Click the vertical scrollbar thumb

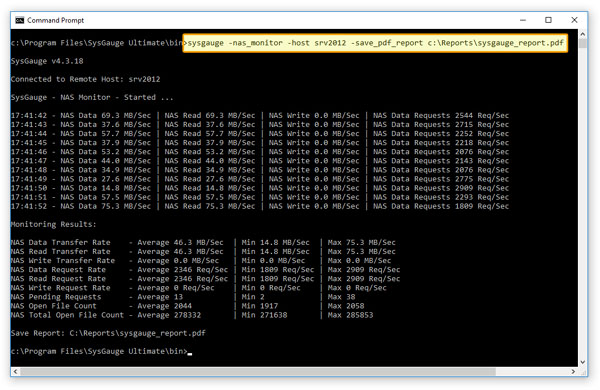pyautogui.click(x=582, y=43)
